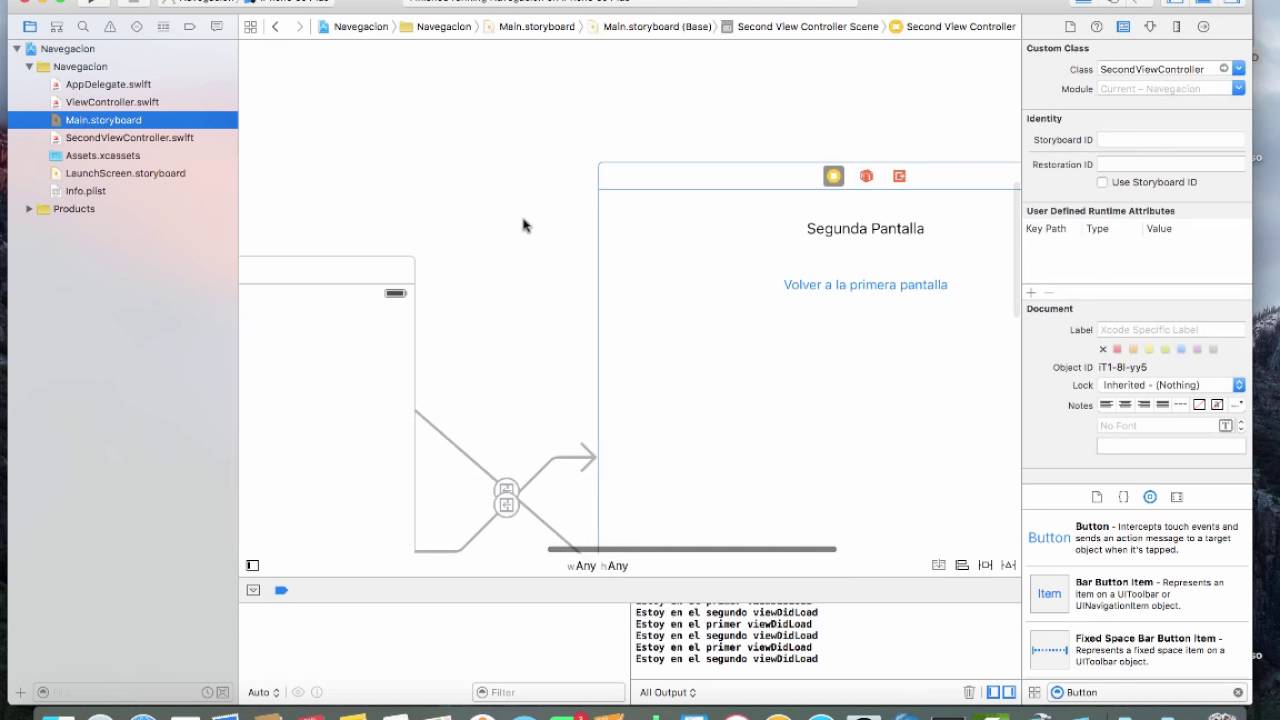
Task: Enable Use Storyboard ID checkbox
Action: click(x=1102, y=182)
